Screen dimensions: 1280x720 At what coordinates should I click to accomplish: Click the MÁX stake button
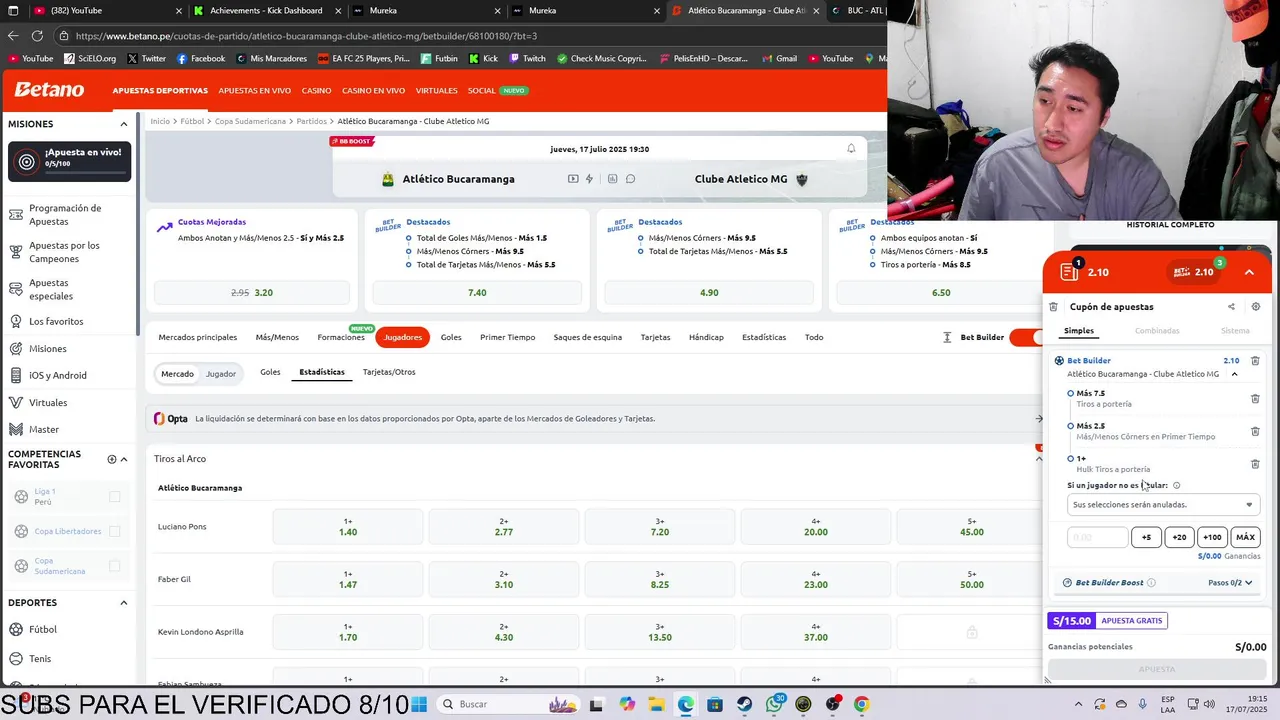point(1245,538)
